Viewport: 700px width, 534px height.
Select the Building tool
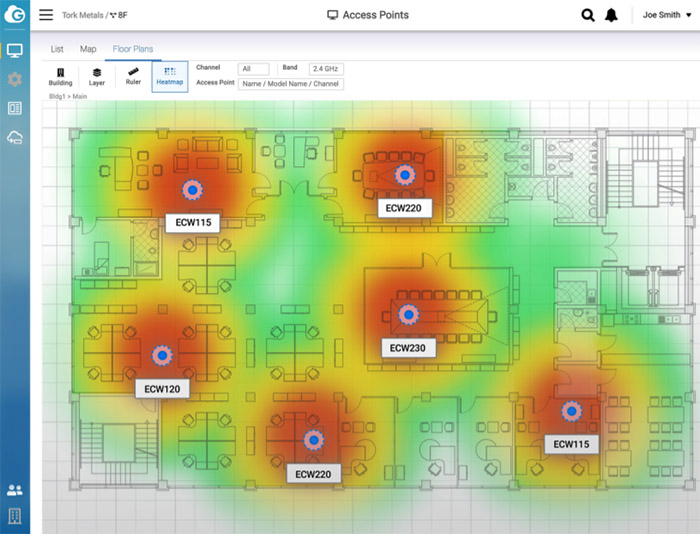[60, 77]
